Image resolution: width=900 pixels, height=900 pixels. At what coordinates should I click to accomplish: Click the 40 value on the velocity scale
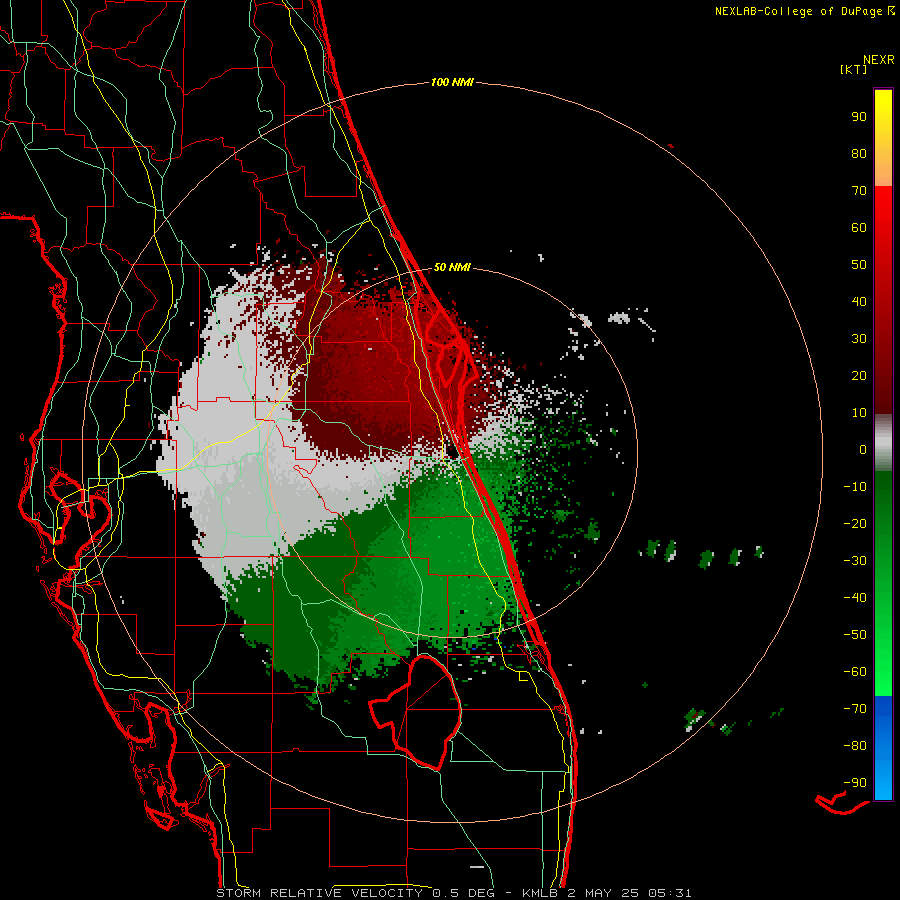pos(859,301)
